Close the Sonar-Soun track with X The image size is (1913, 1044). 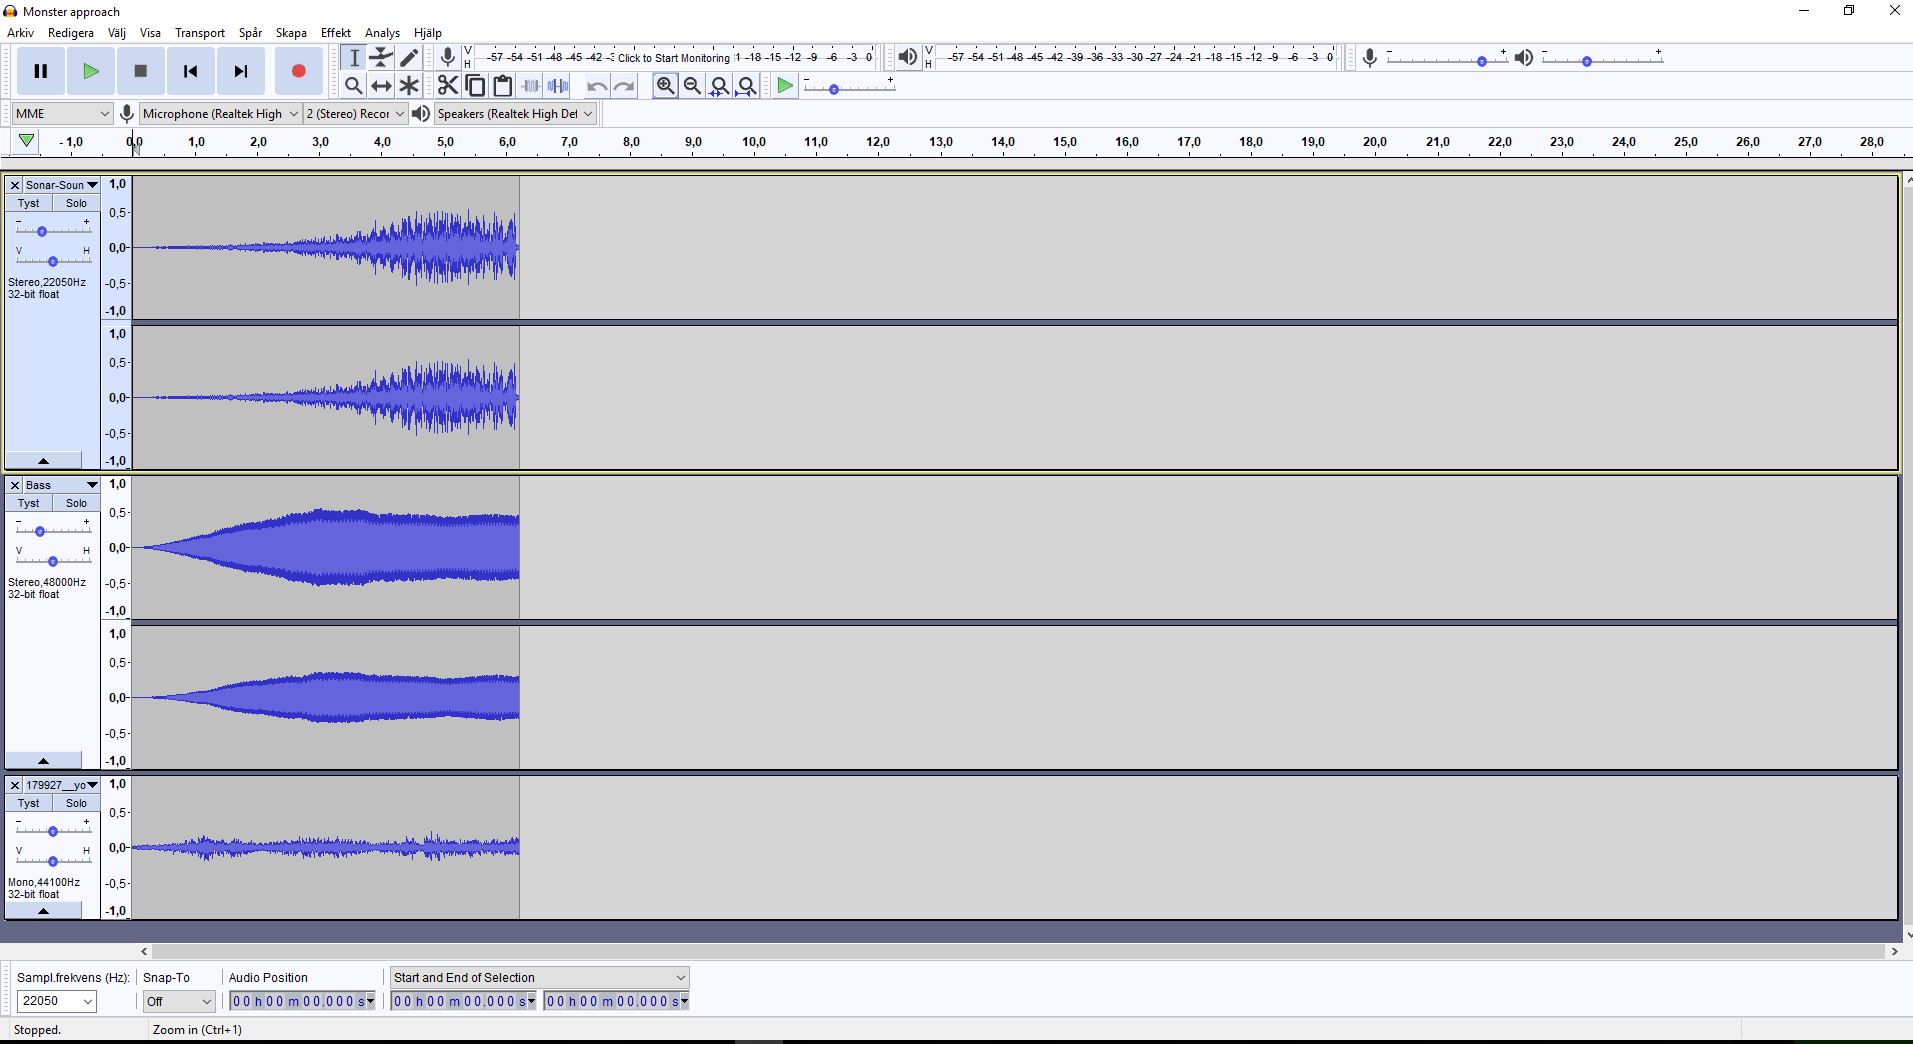[15, 185]
